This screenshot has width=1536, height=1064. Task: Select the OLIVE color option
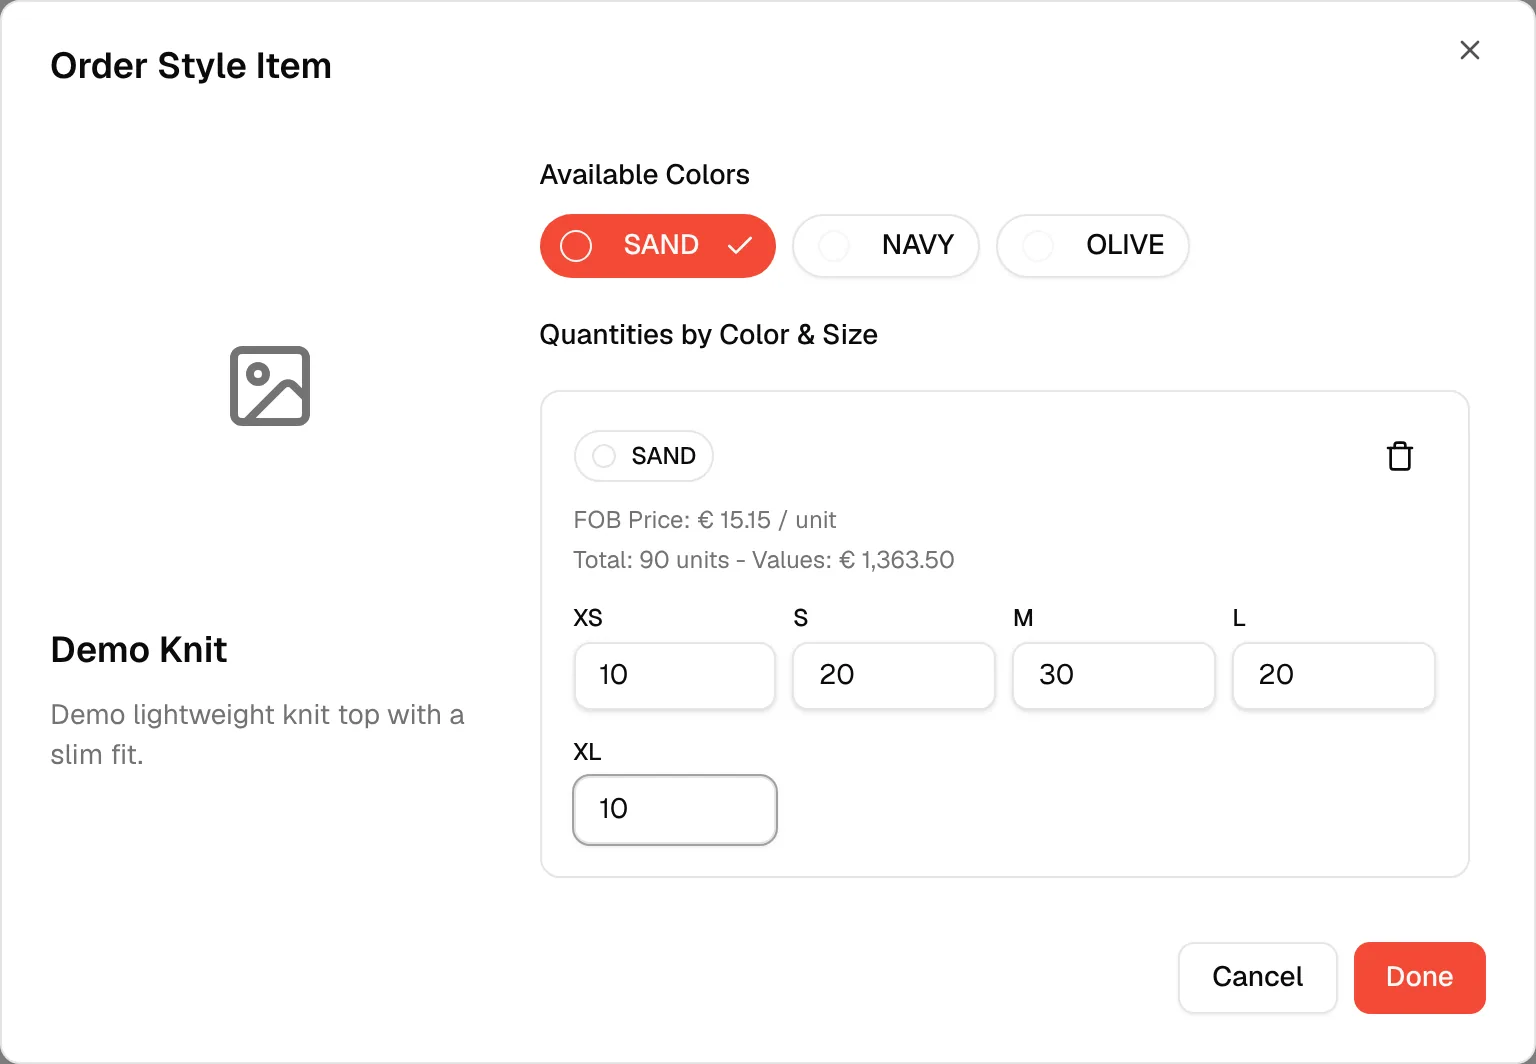point(1093,246)
